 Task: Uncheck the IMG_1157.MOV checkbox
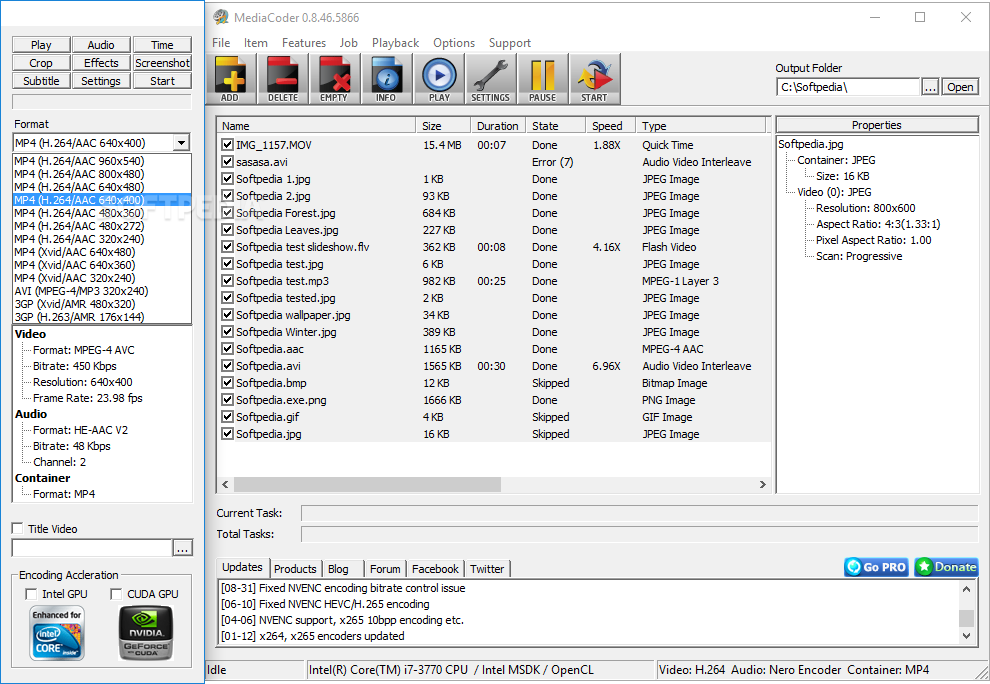pyautogui.click(x=227, y=145)
